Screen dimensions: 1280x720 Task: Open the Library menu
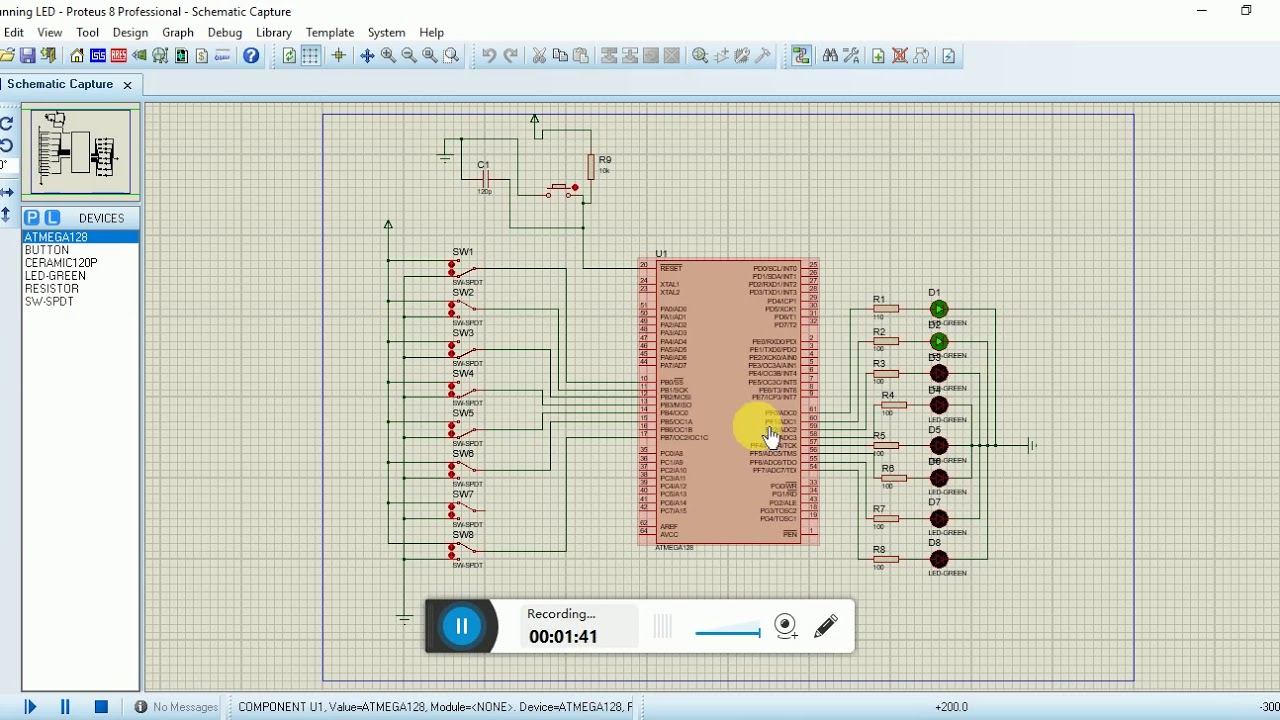click(274, 32)
